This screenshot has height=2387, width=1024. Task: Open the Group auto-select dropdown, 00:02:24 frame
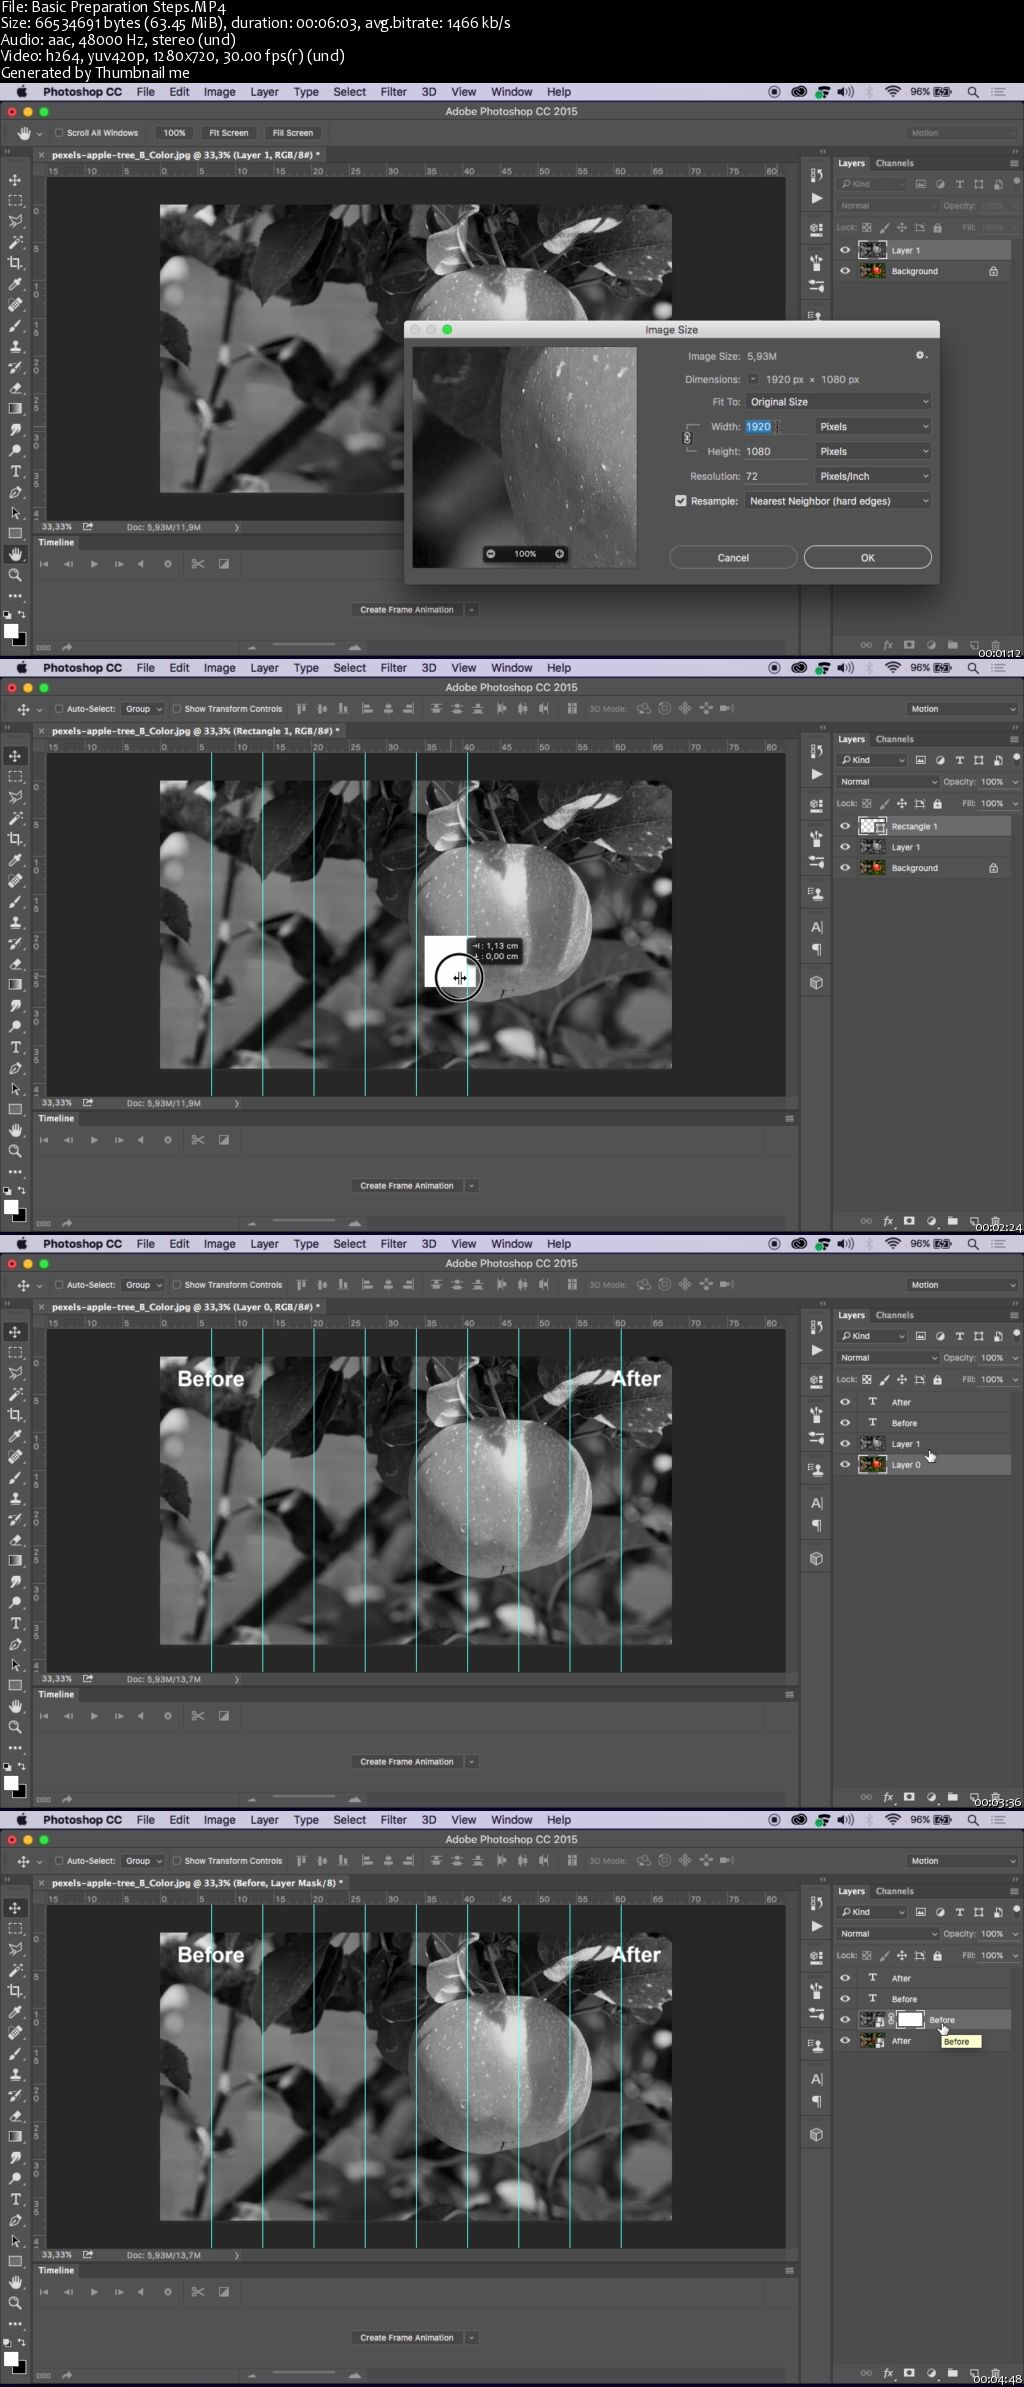click(x=143, y=709)
